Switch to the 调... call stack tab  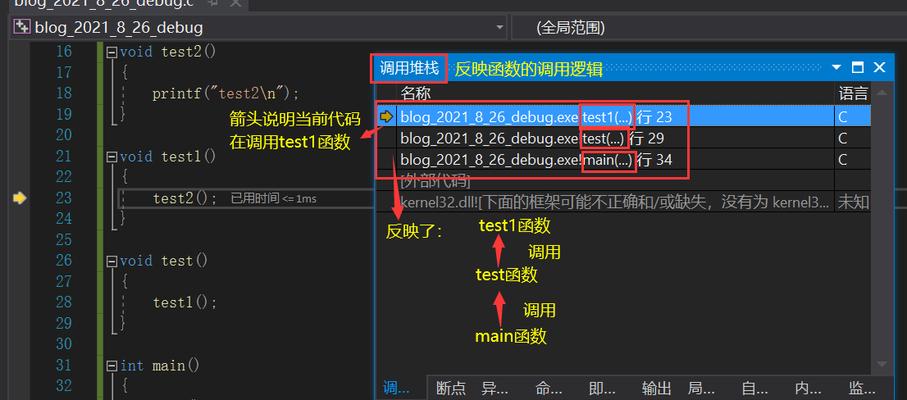396,388
